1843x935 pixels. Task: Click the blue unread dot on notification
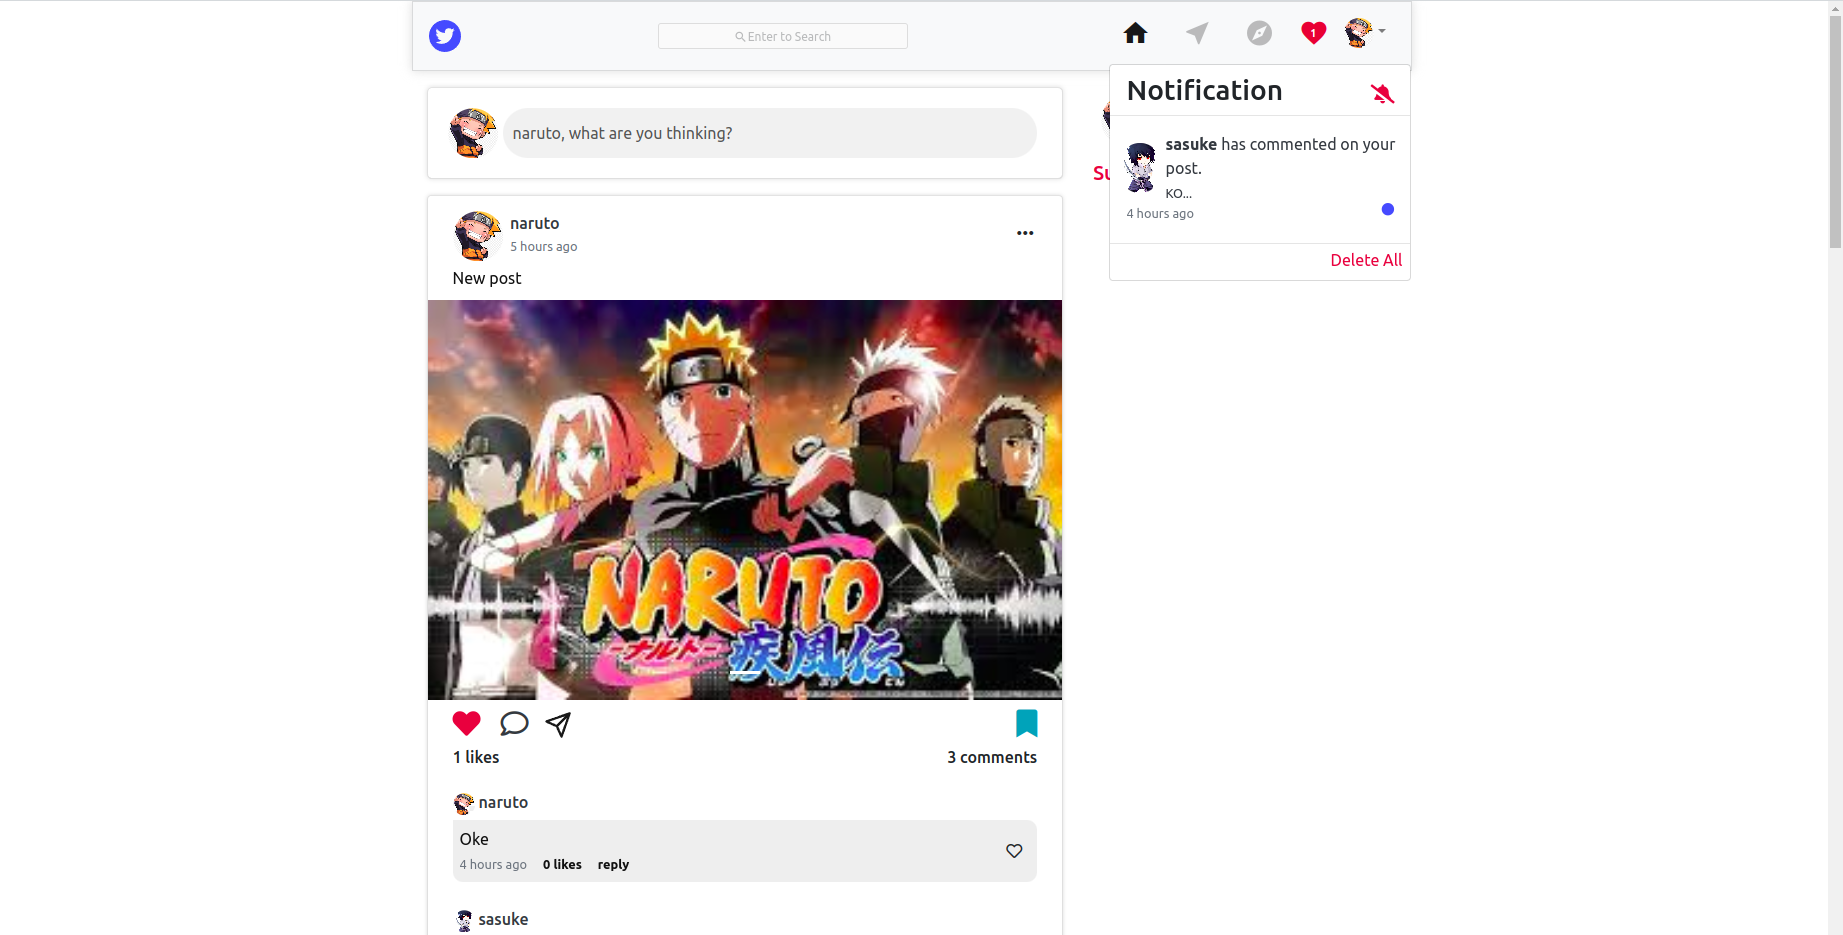pos(1387,209)
